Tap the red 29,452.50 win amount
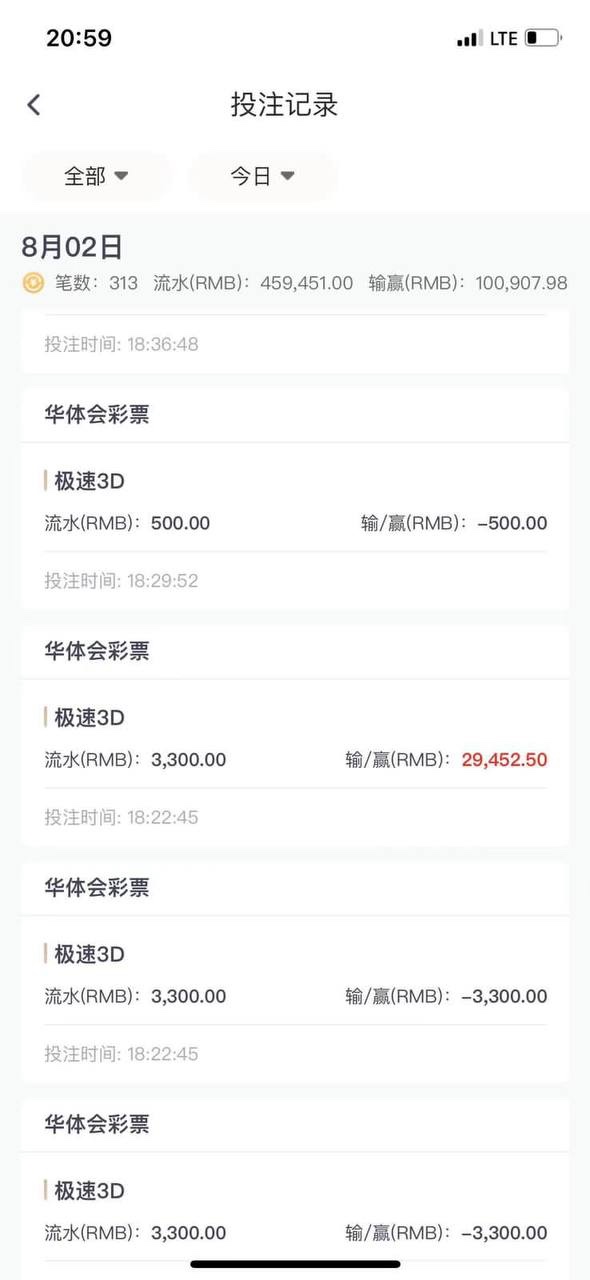The height and width of the screenshot is (1280, 590). (x=504, y=760)
